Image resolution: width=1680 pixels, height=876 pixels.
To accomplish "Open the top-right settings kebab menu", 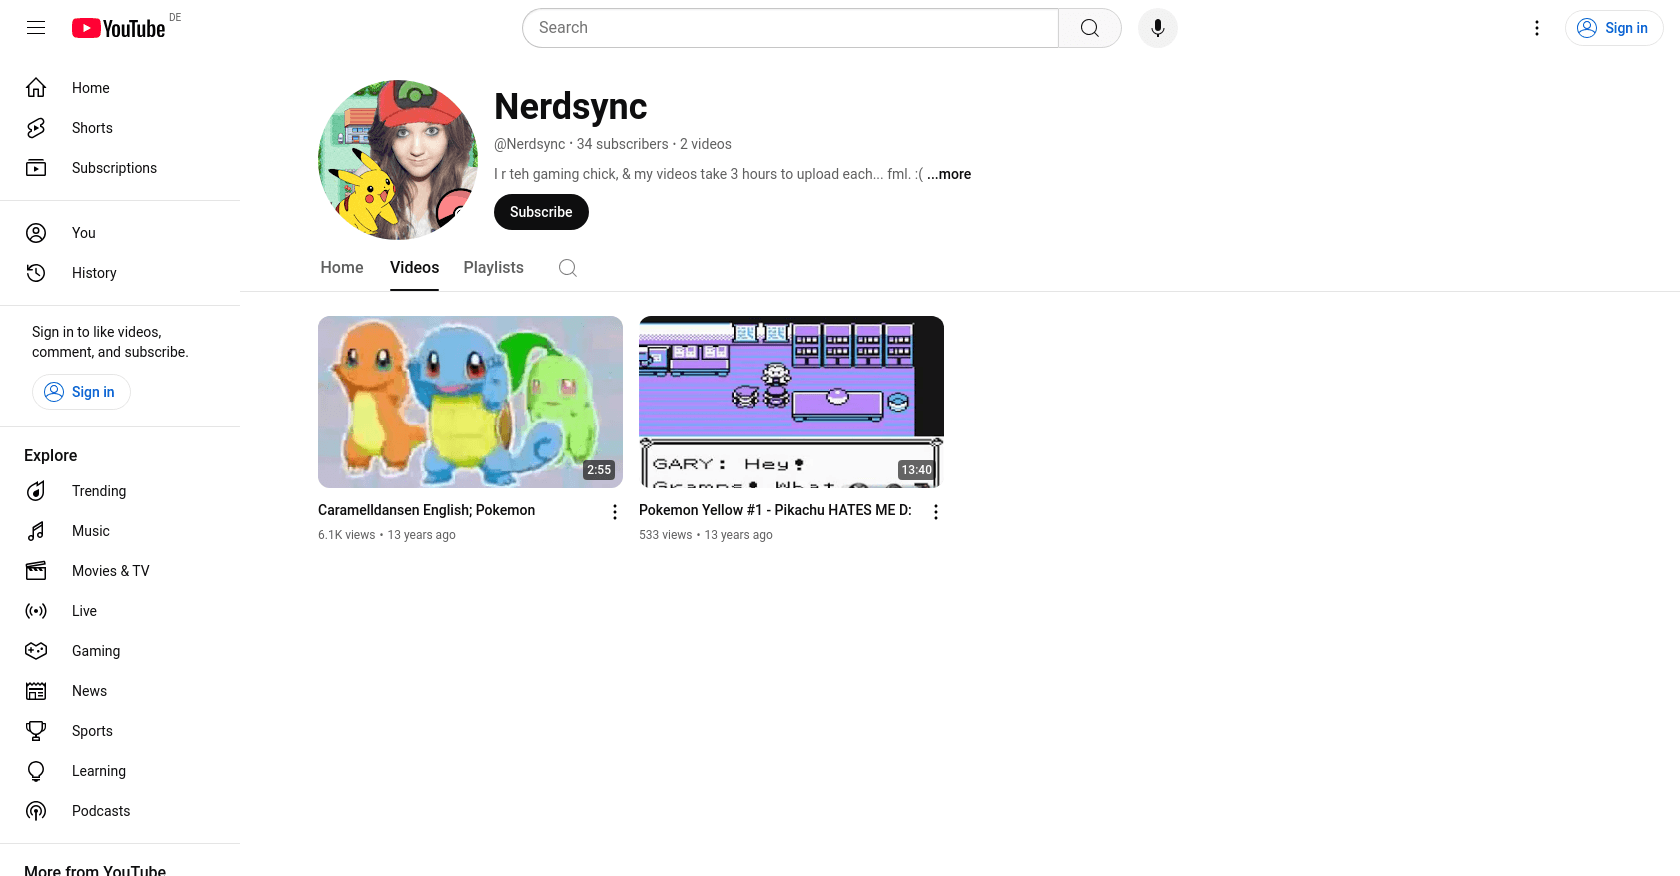I will click(x=1536, y=28).
